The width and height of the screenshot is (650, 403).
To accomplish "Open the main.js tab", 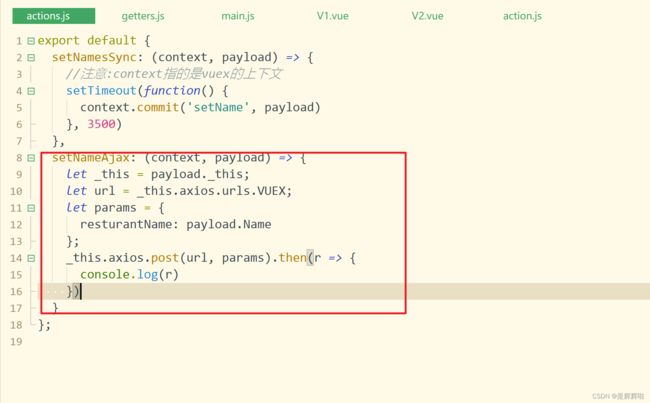I will (x=238, y=16).
